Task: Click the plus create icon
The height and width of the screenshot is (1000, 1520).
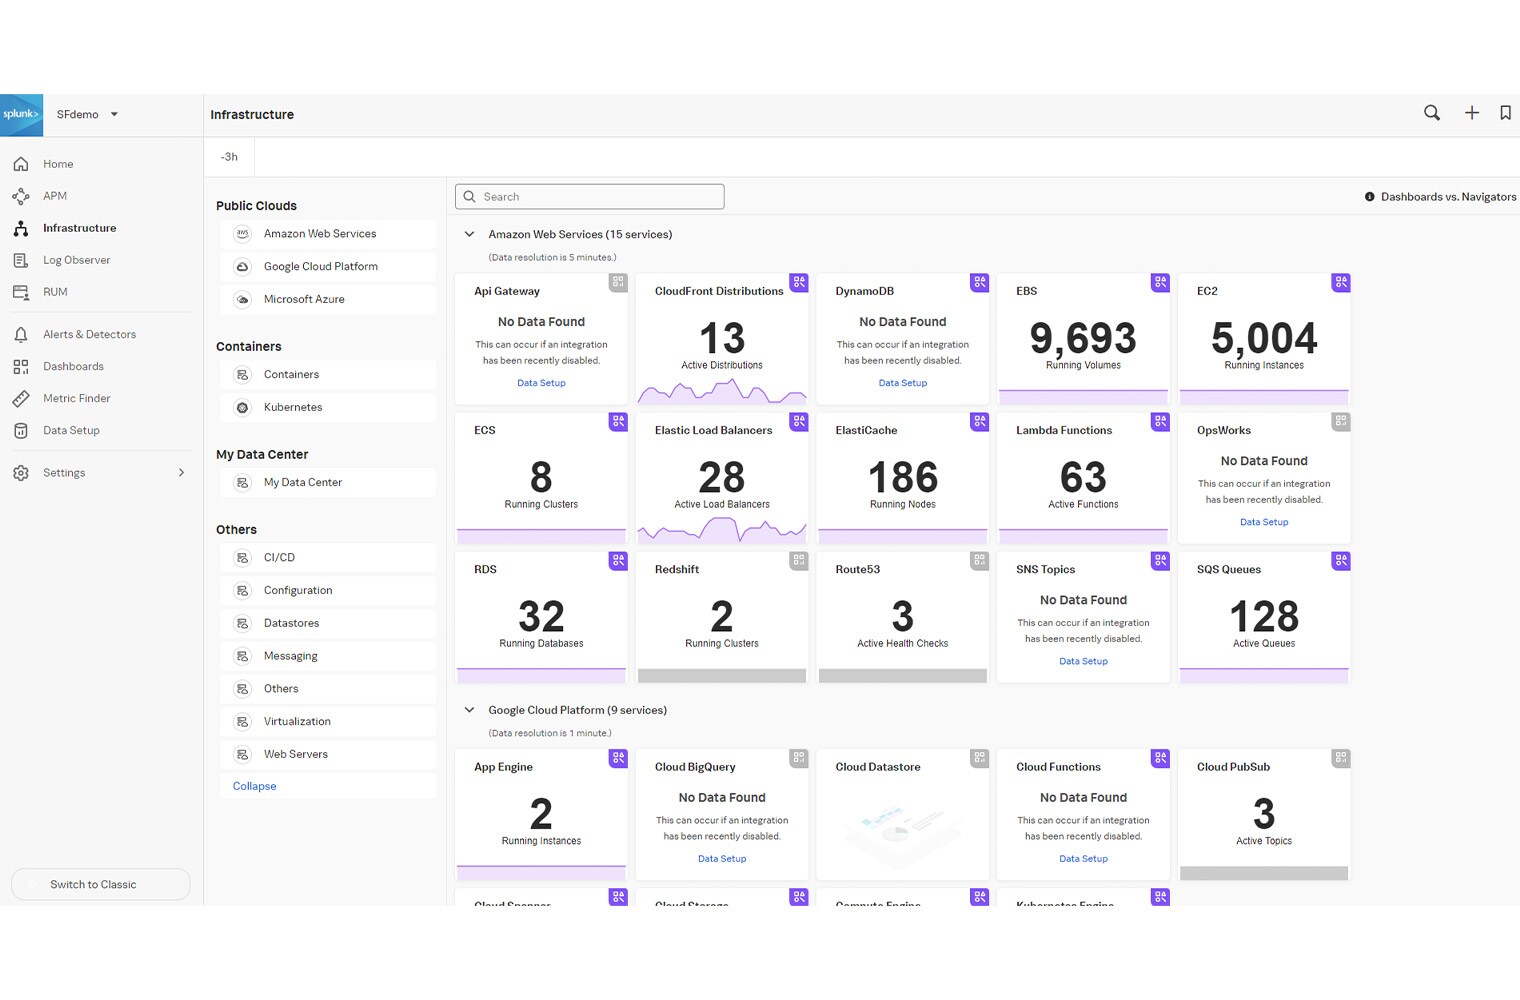Action: click(x=1472, y=113)
